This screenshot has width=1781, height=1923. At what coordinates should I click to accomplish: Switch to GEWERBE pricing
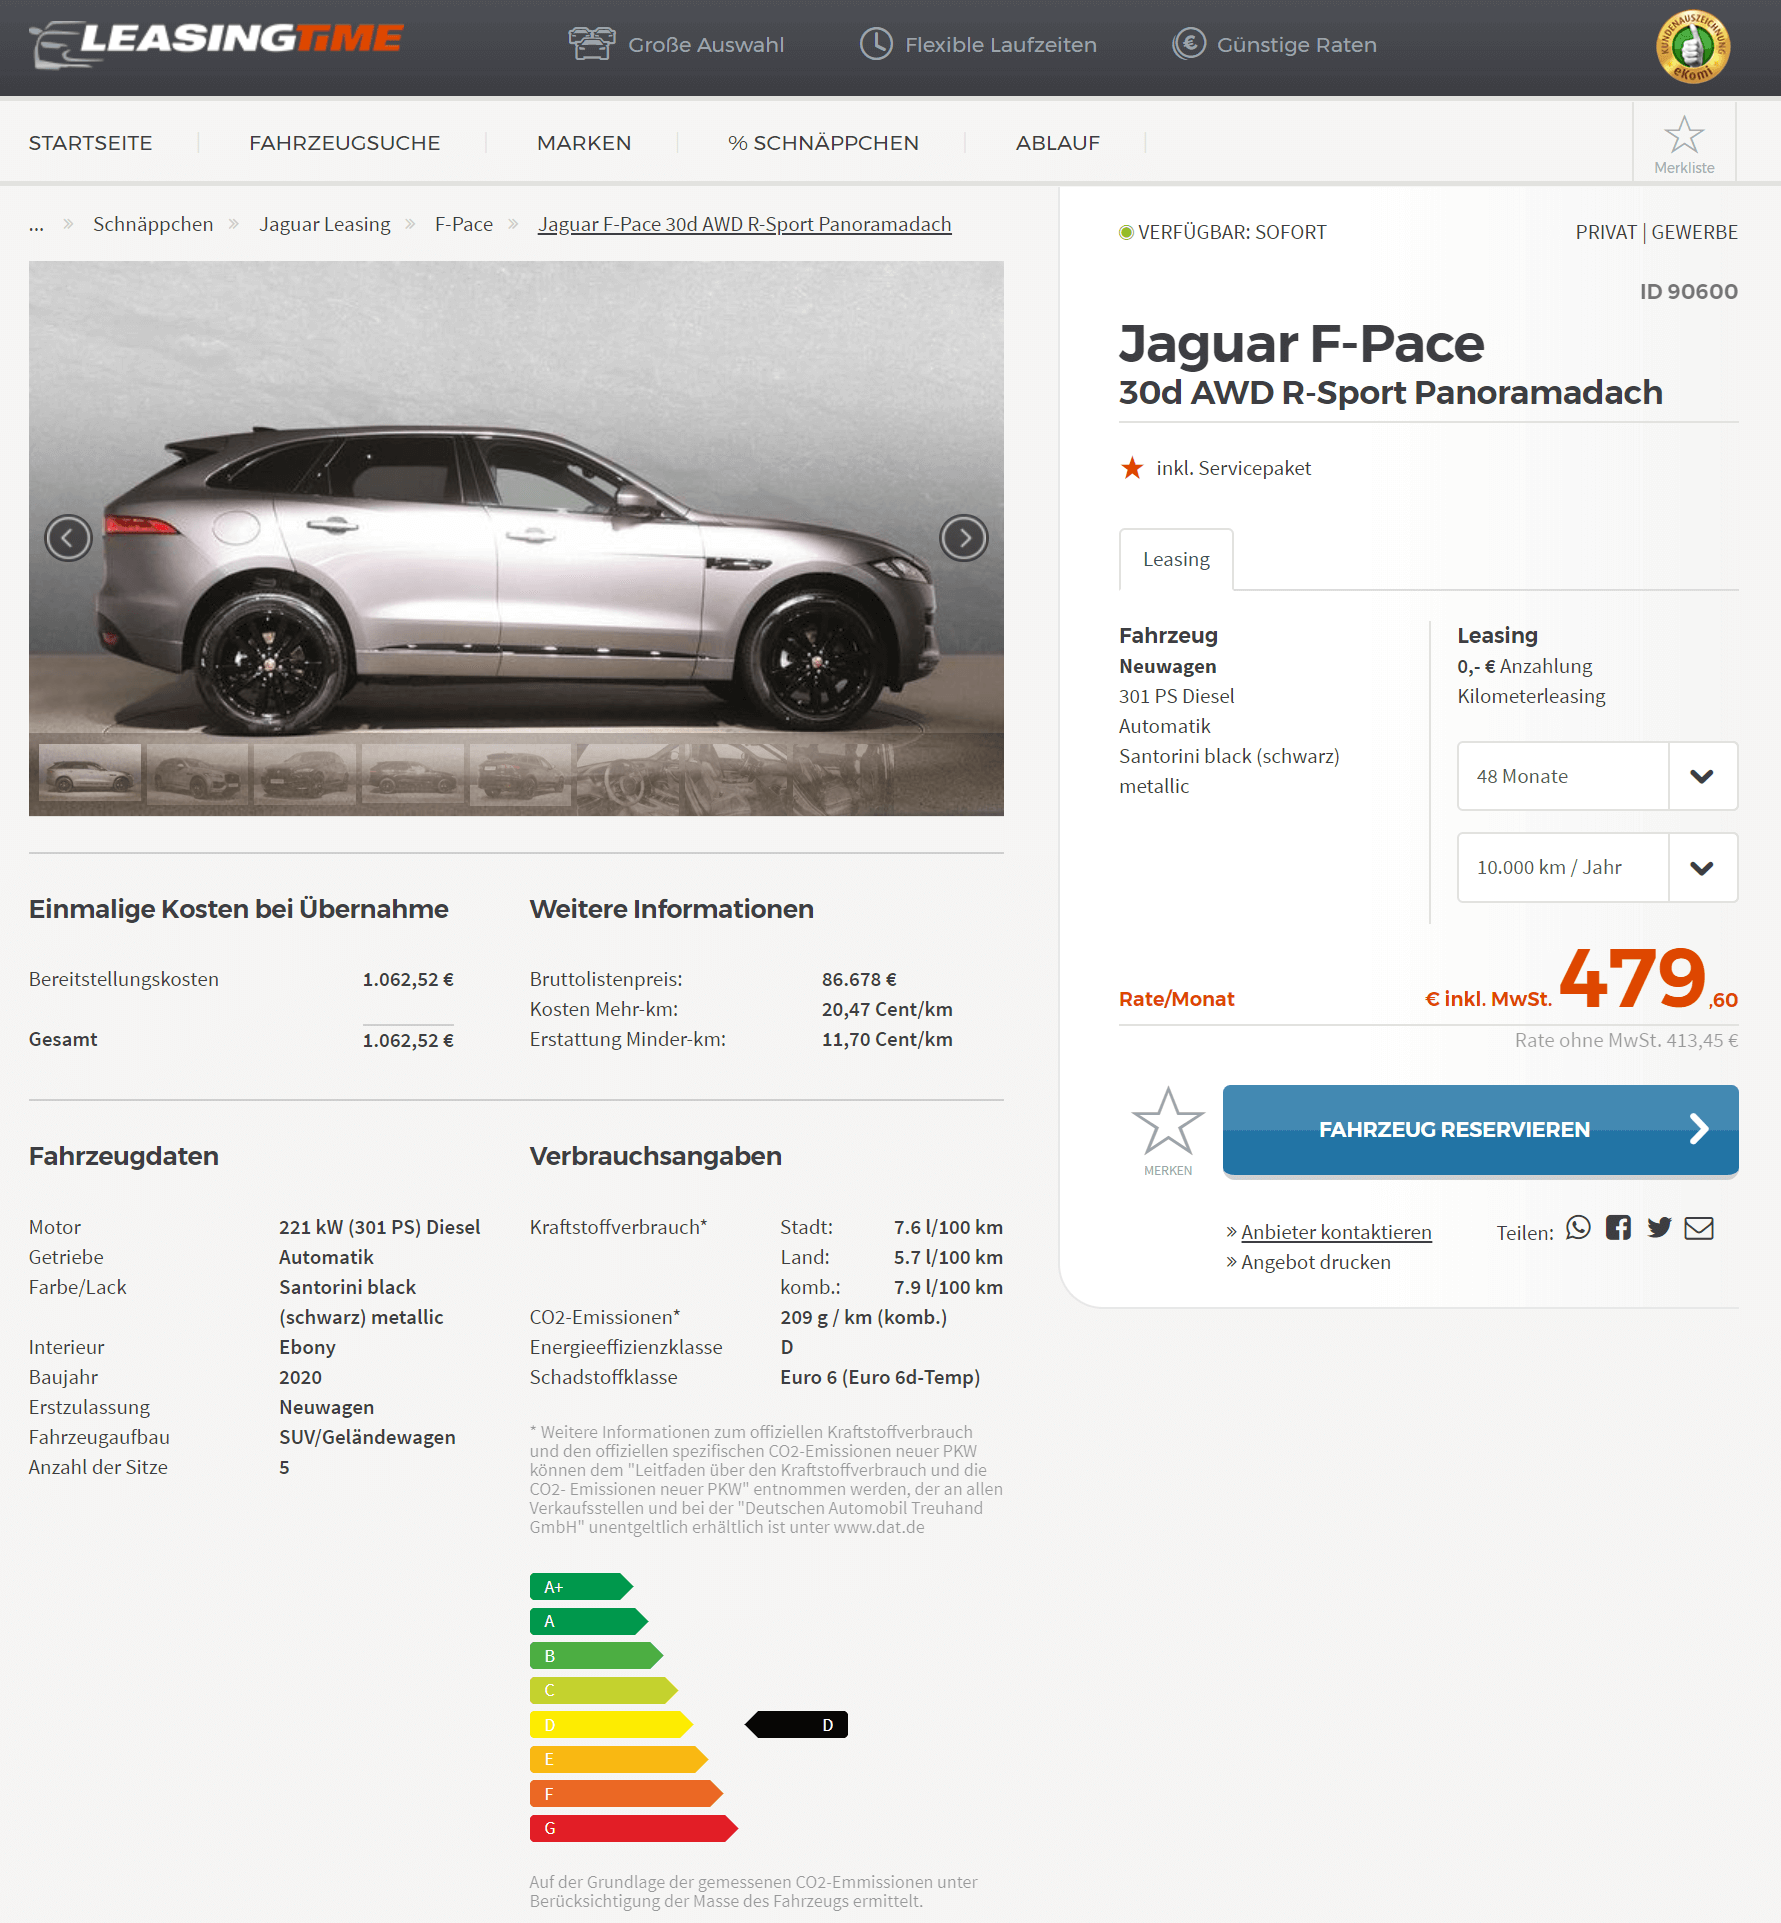[1694, 232]
